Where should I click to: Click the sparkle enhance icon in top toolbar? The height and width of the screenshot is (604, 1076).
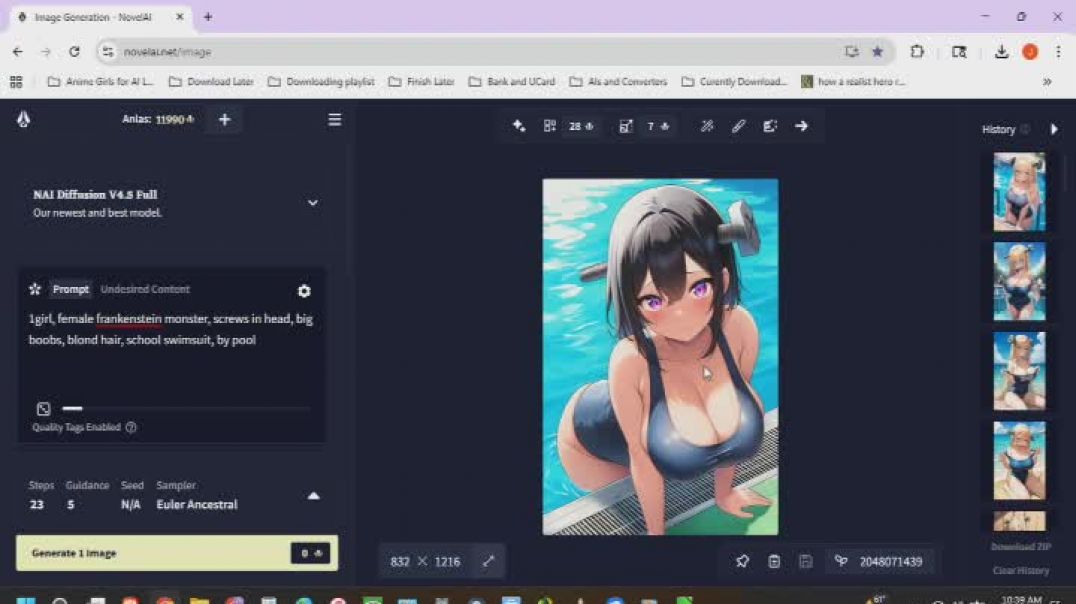click(519, 126)
